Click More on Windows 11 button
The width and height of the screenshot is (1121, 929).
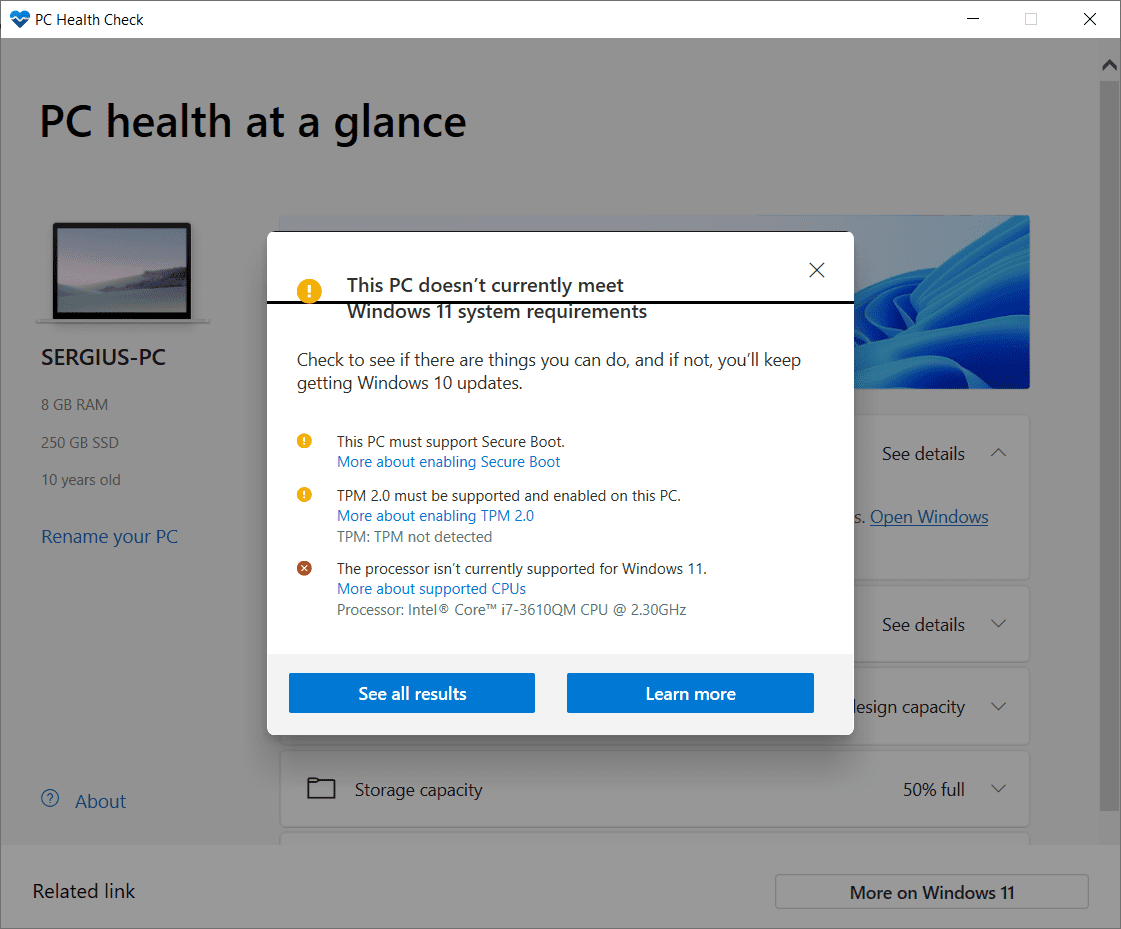click(x=932, y=892)
